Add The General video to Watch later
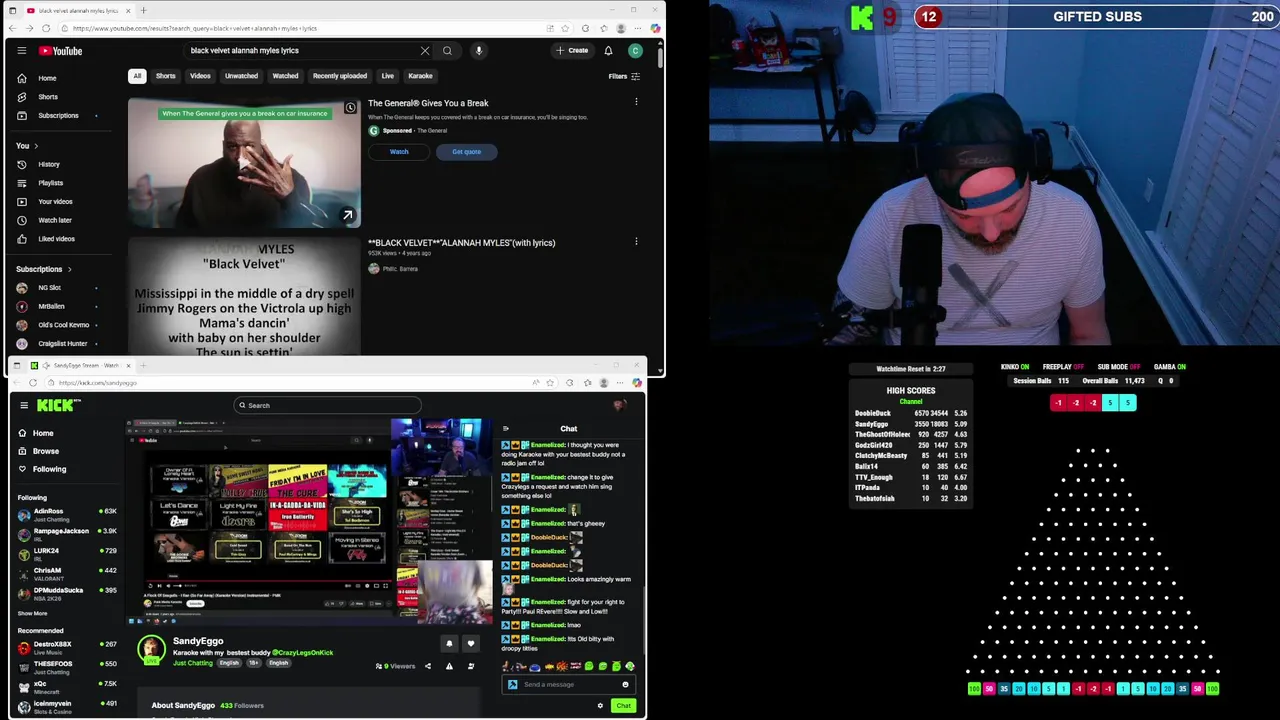 click(x=350, y=107)
